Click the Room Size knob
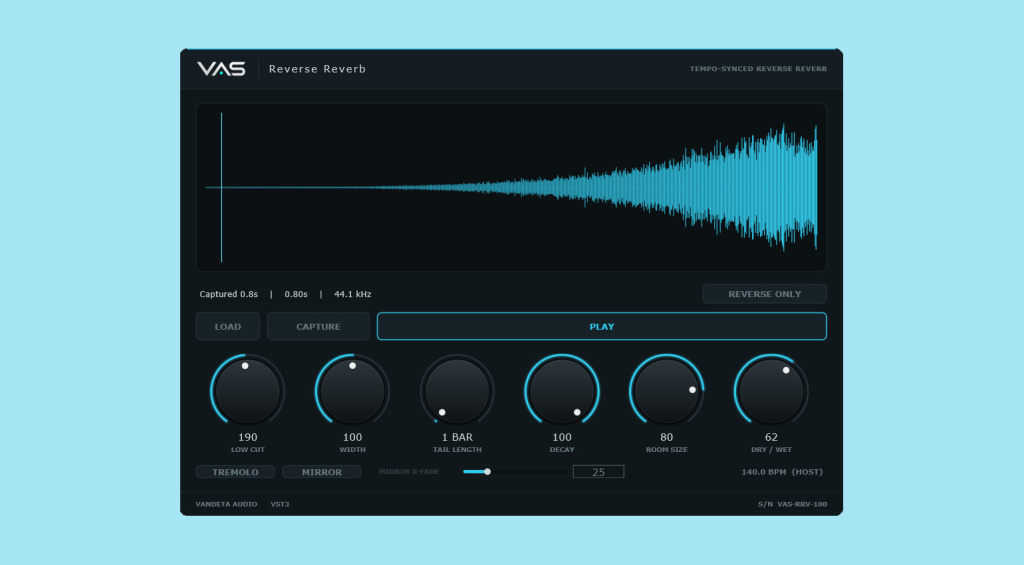 tap(666, 391)
